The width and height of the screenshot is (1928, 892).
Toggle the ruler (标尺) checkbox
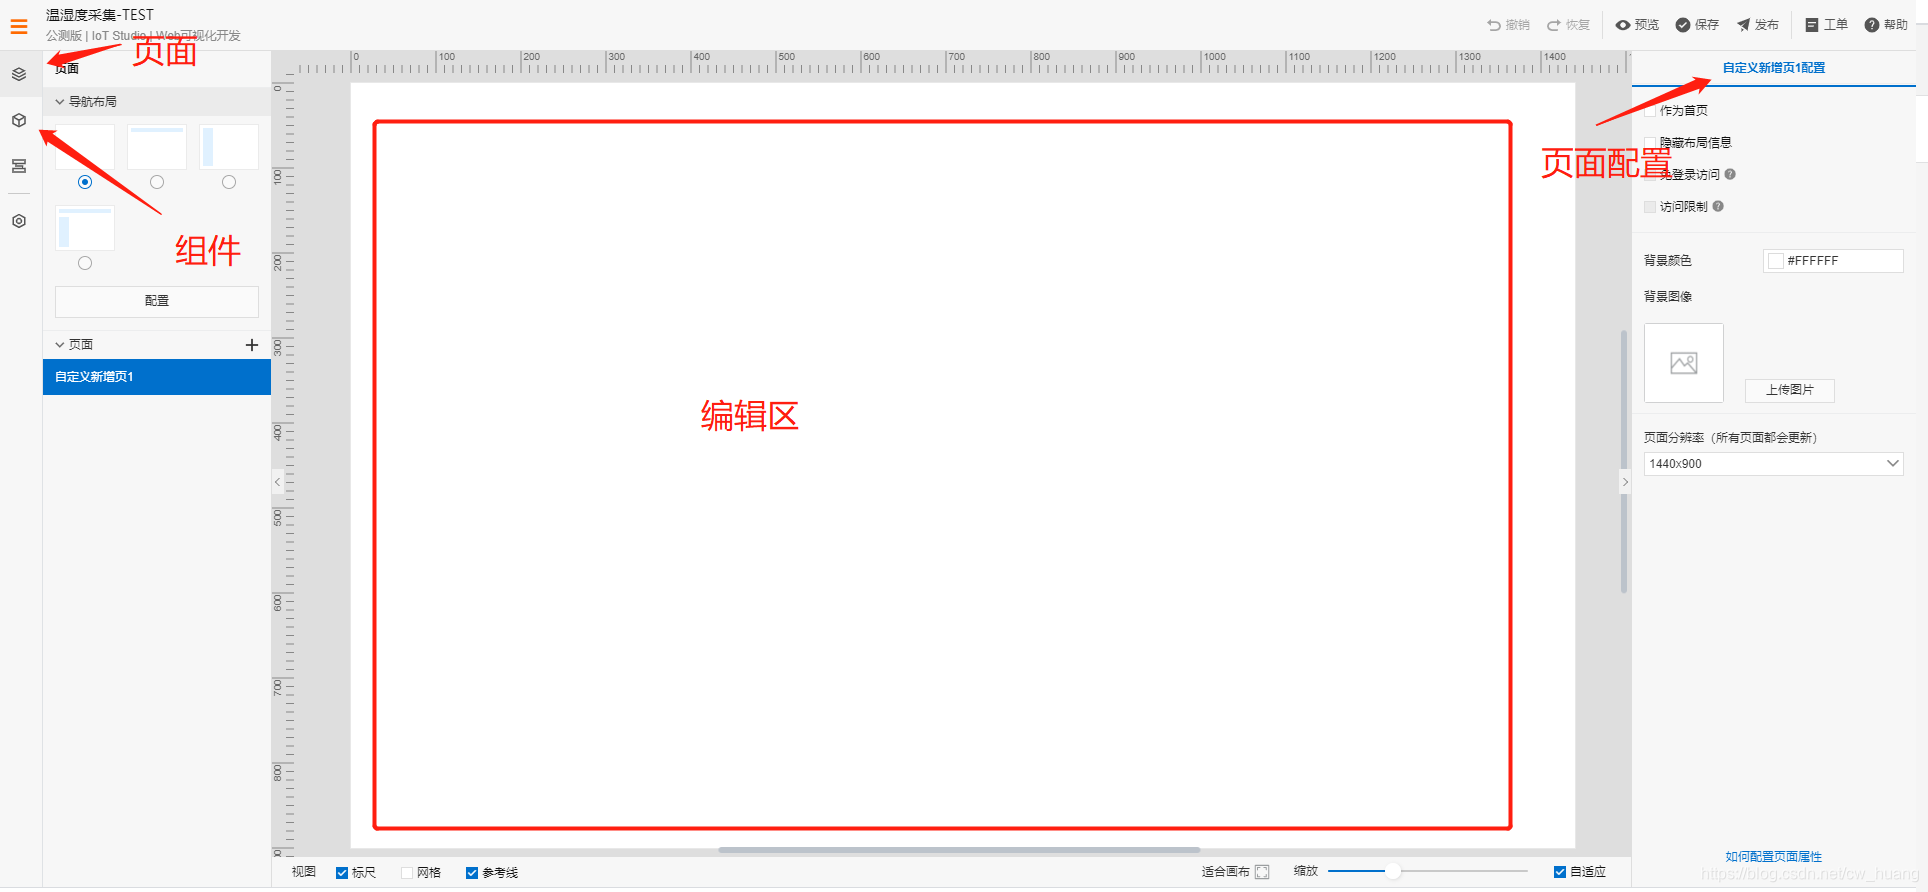pyautogui.click(x=342, y=873)
